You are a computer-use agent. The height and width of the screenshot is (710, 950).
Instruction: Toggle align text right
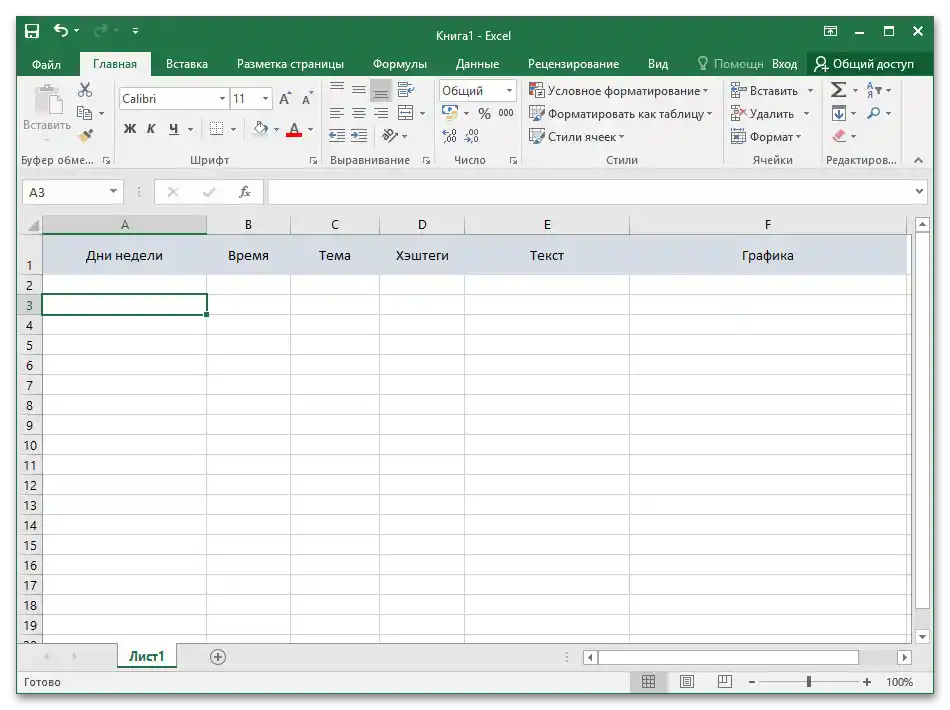[x=380, y=113]
